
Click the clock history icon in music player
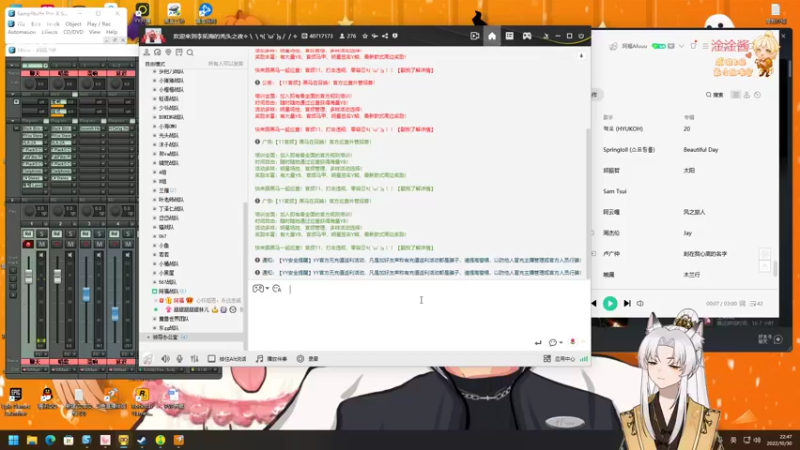click(758, 95)
